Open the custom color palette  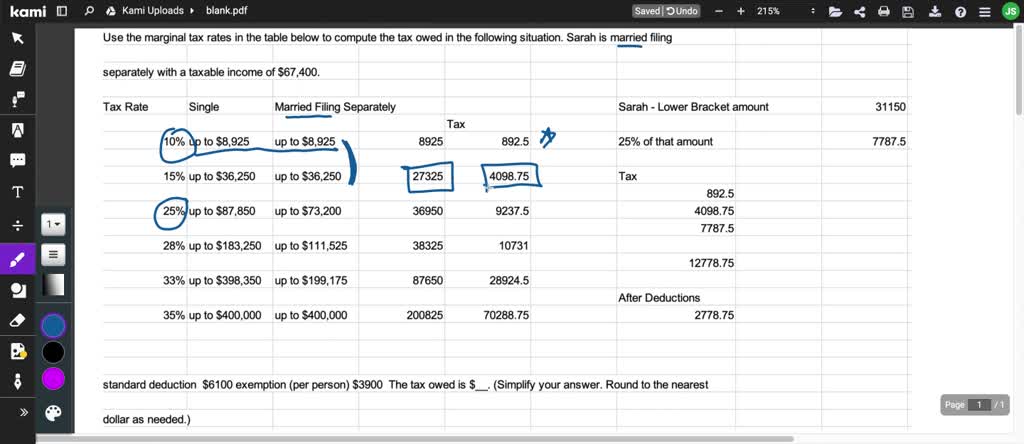(53, 412)
